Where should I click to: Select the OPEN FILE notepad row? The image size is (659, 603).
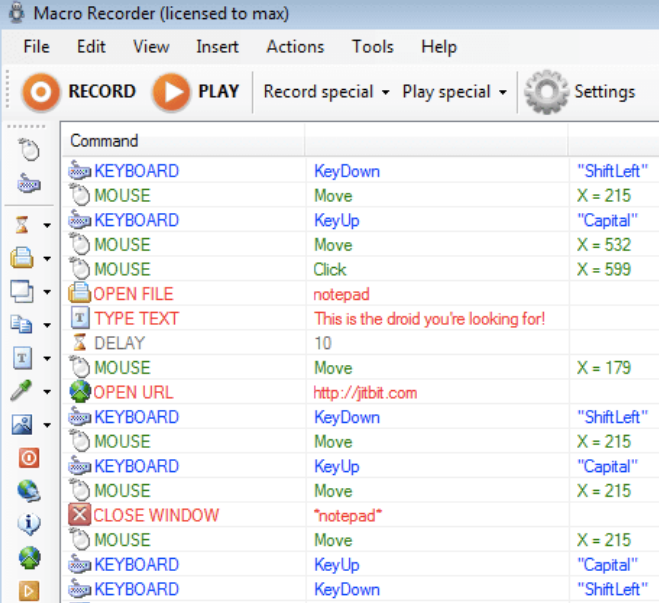(361, 294)
